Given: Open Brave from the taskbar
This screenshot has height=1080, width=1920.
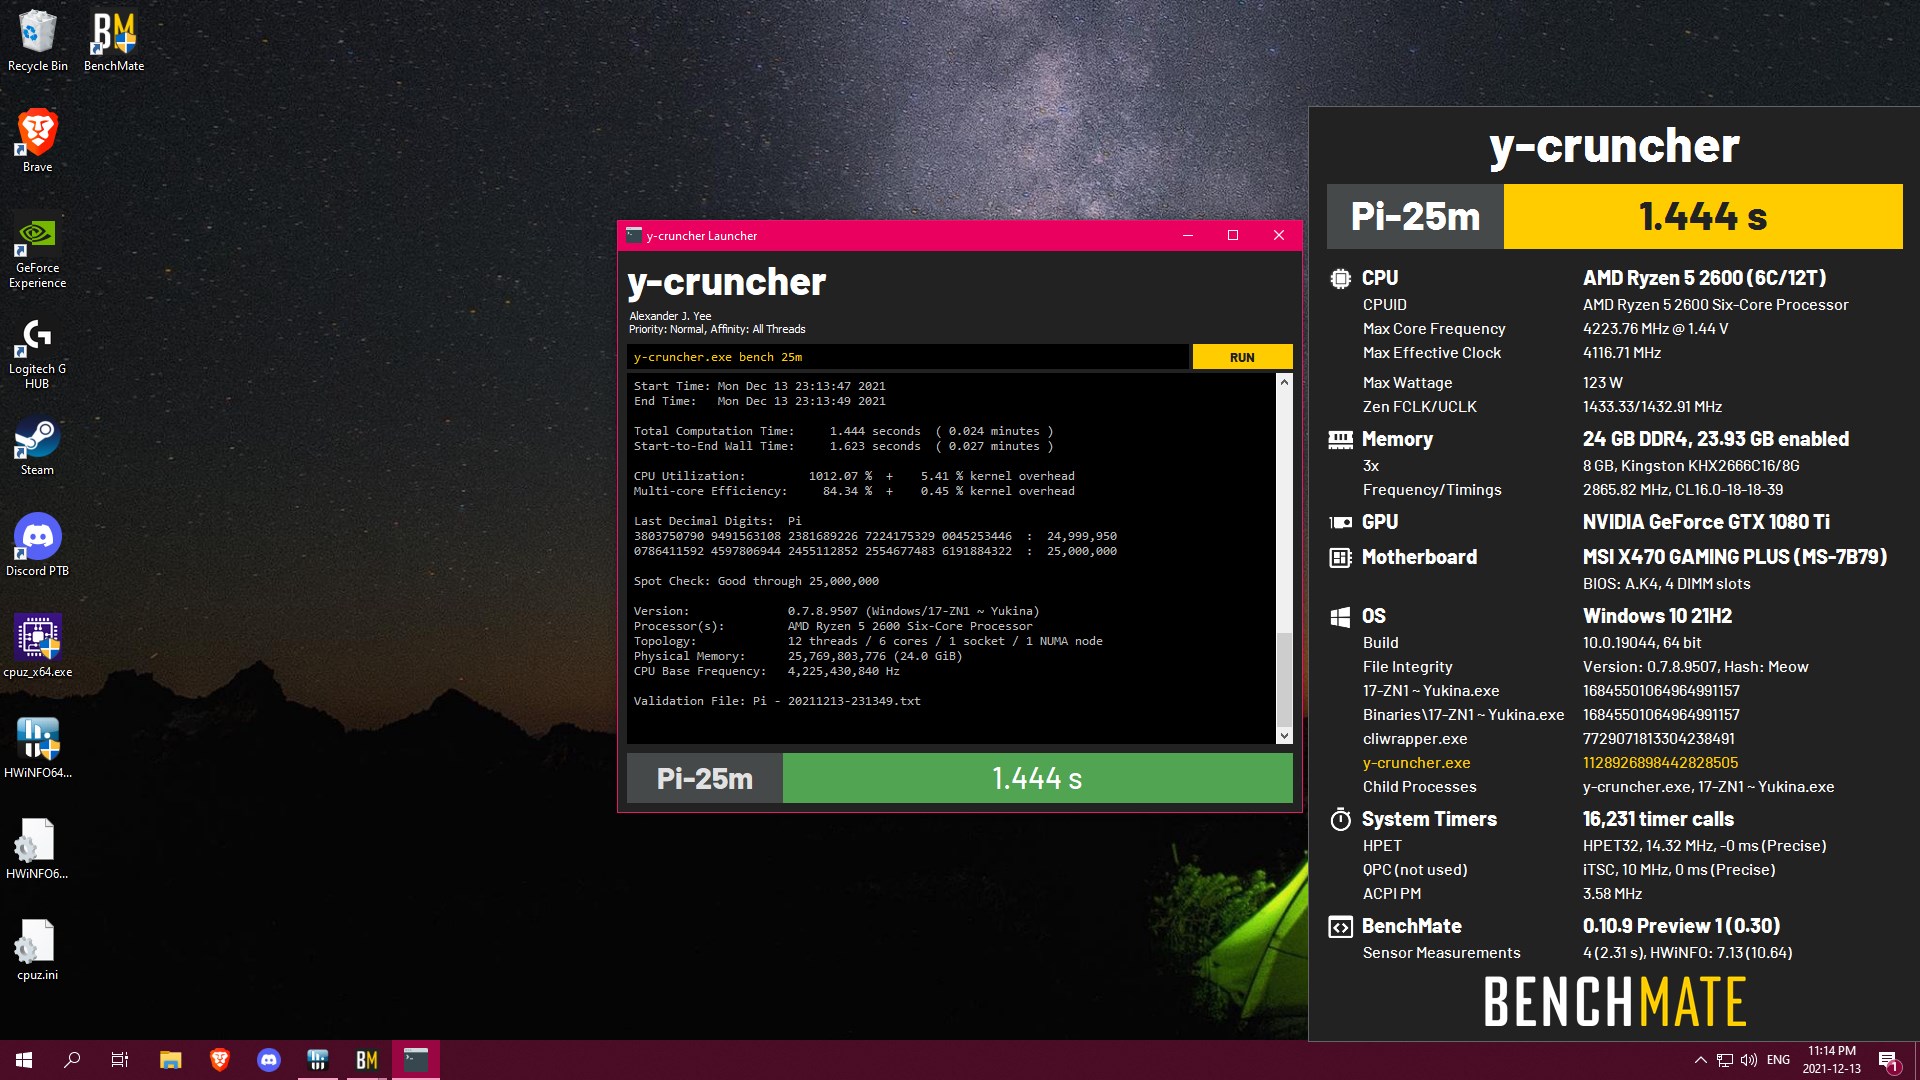Looking at the screenshot, I should pyautogui.click(x=220, y=1060).
